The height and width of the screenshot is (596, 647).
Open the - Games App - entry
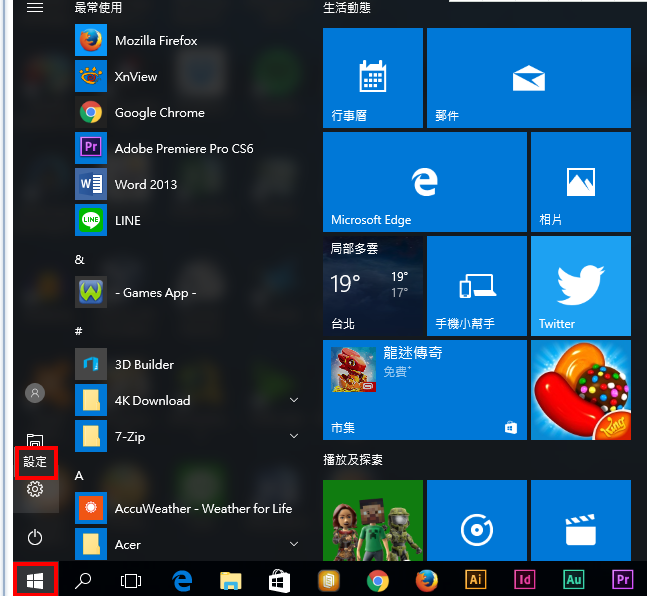[188, 292]
